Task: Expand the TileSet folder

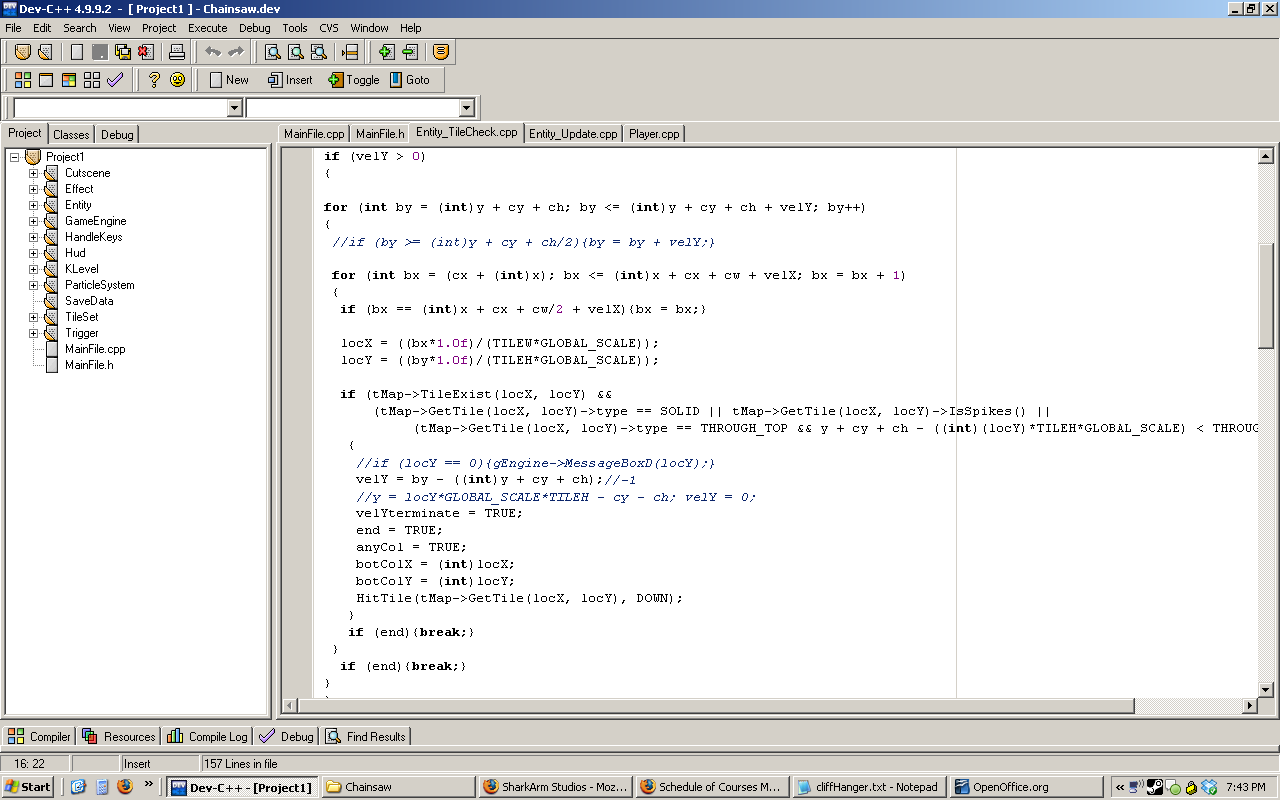Action: tap(33, 317)
